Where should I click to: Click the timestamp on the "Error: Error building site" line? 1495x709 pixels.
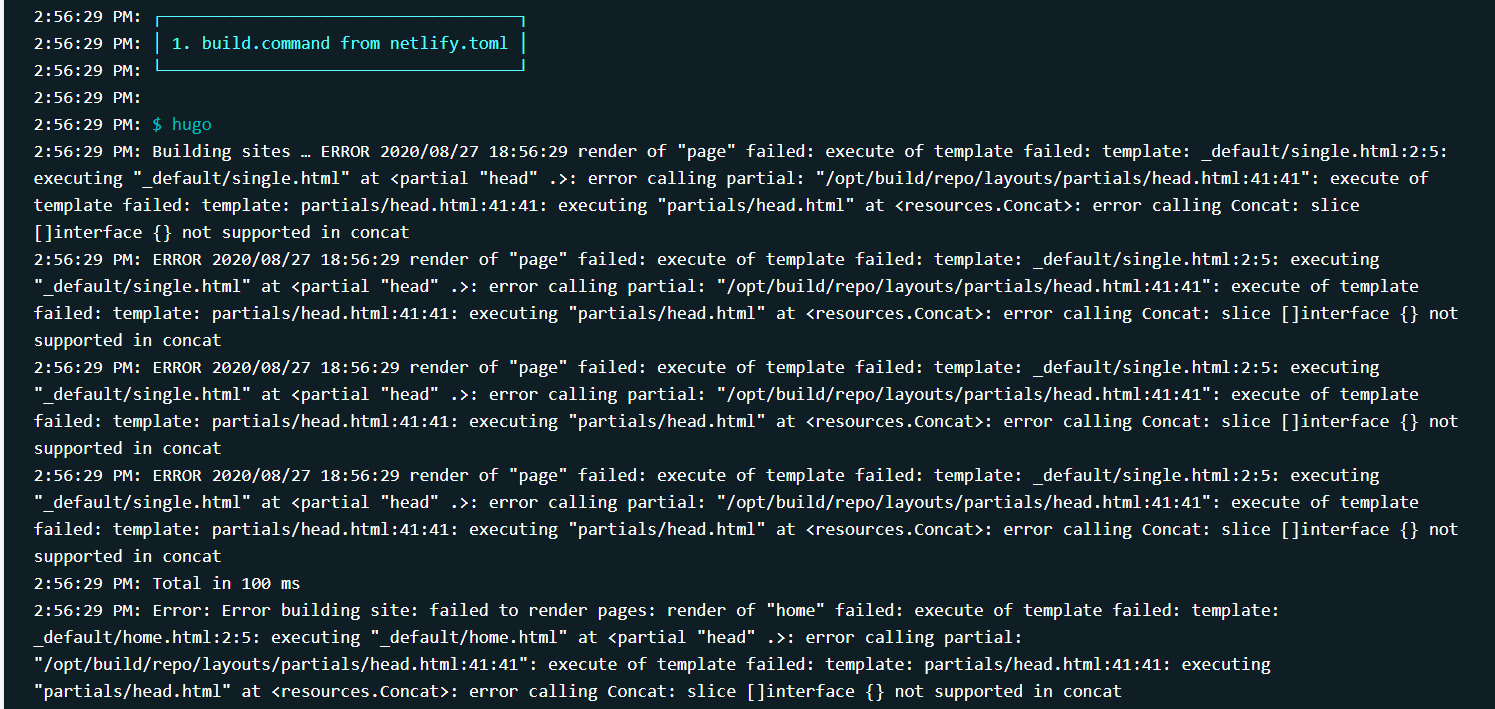click(x=88, y=610)
